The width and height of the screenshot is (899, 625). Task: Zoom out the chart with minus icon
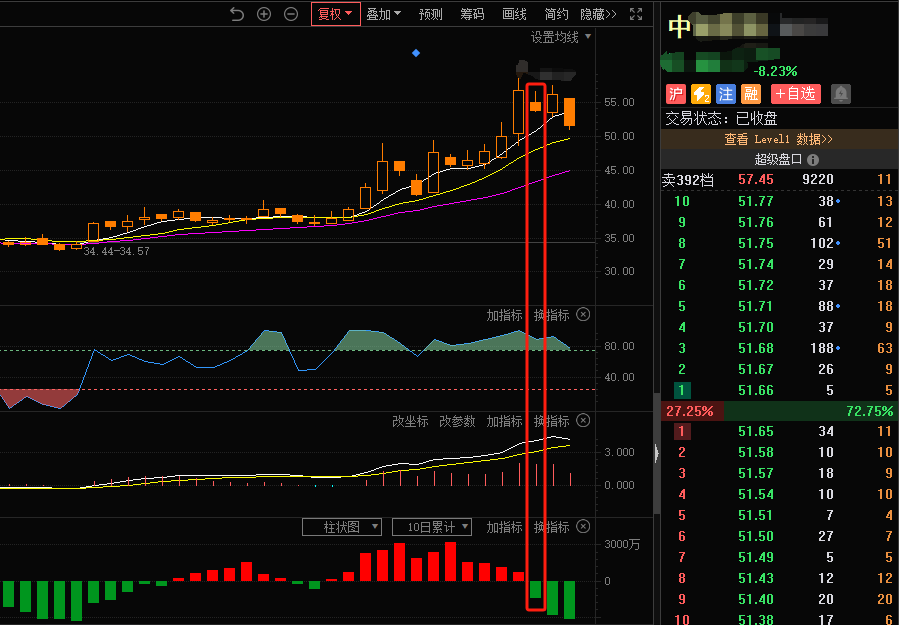pos(291,14)
